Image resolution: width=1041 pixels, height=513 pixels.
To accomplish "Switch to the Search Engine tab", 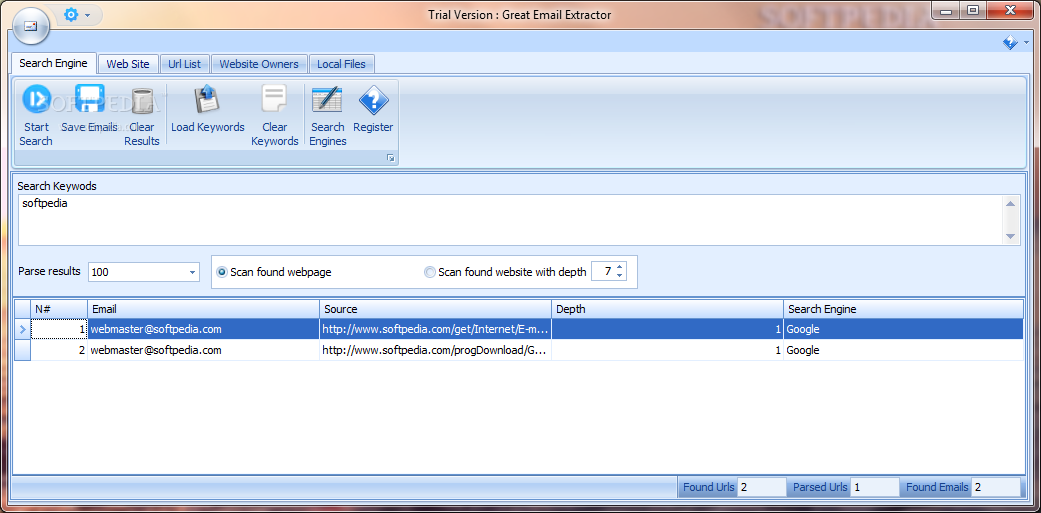I will pos(53,64).
